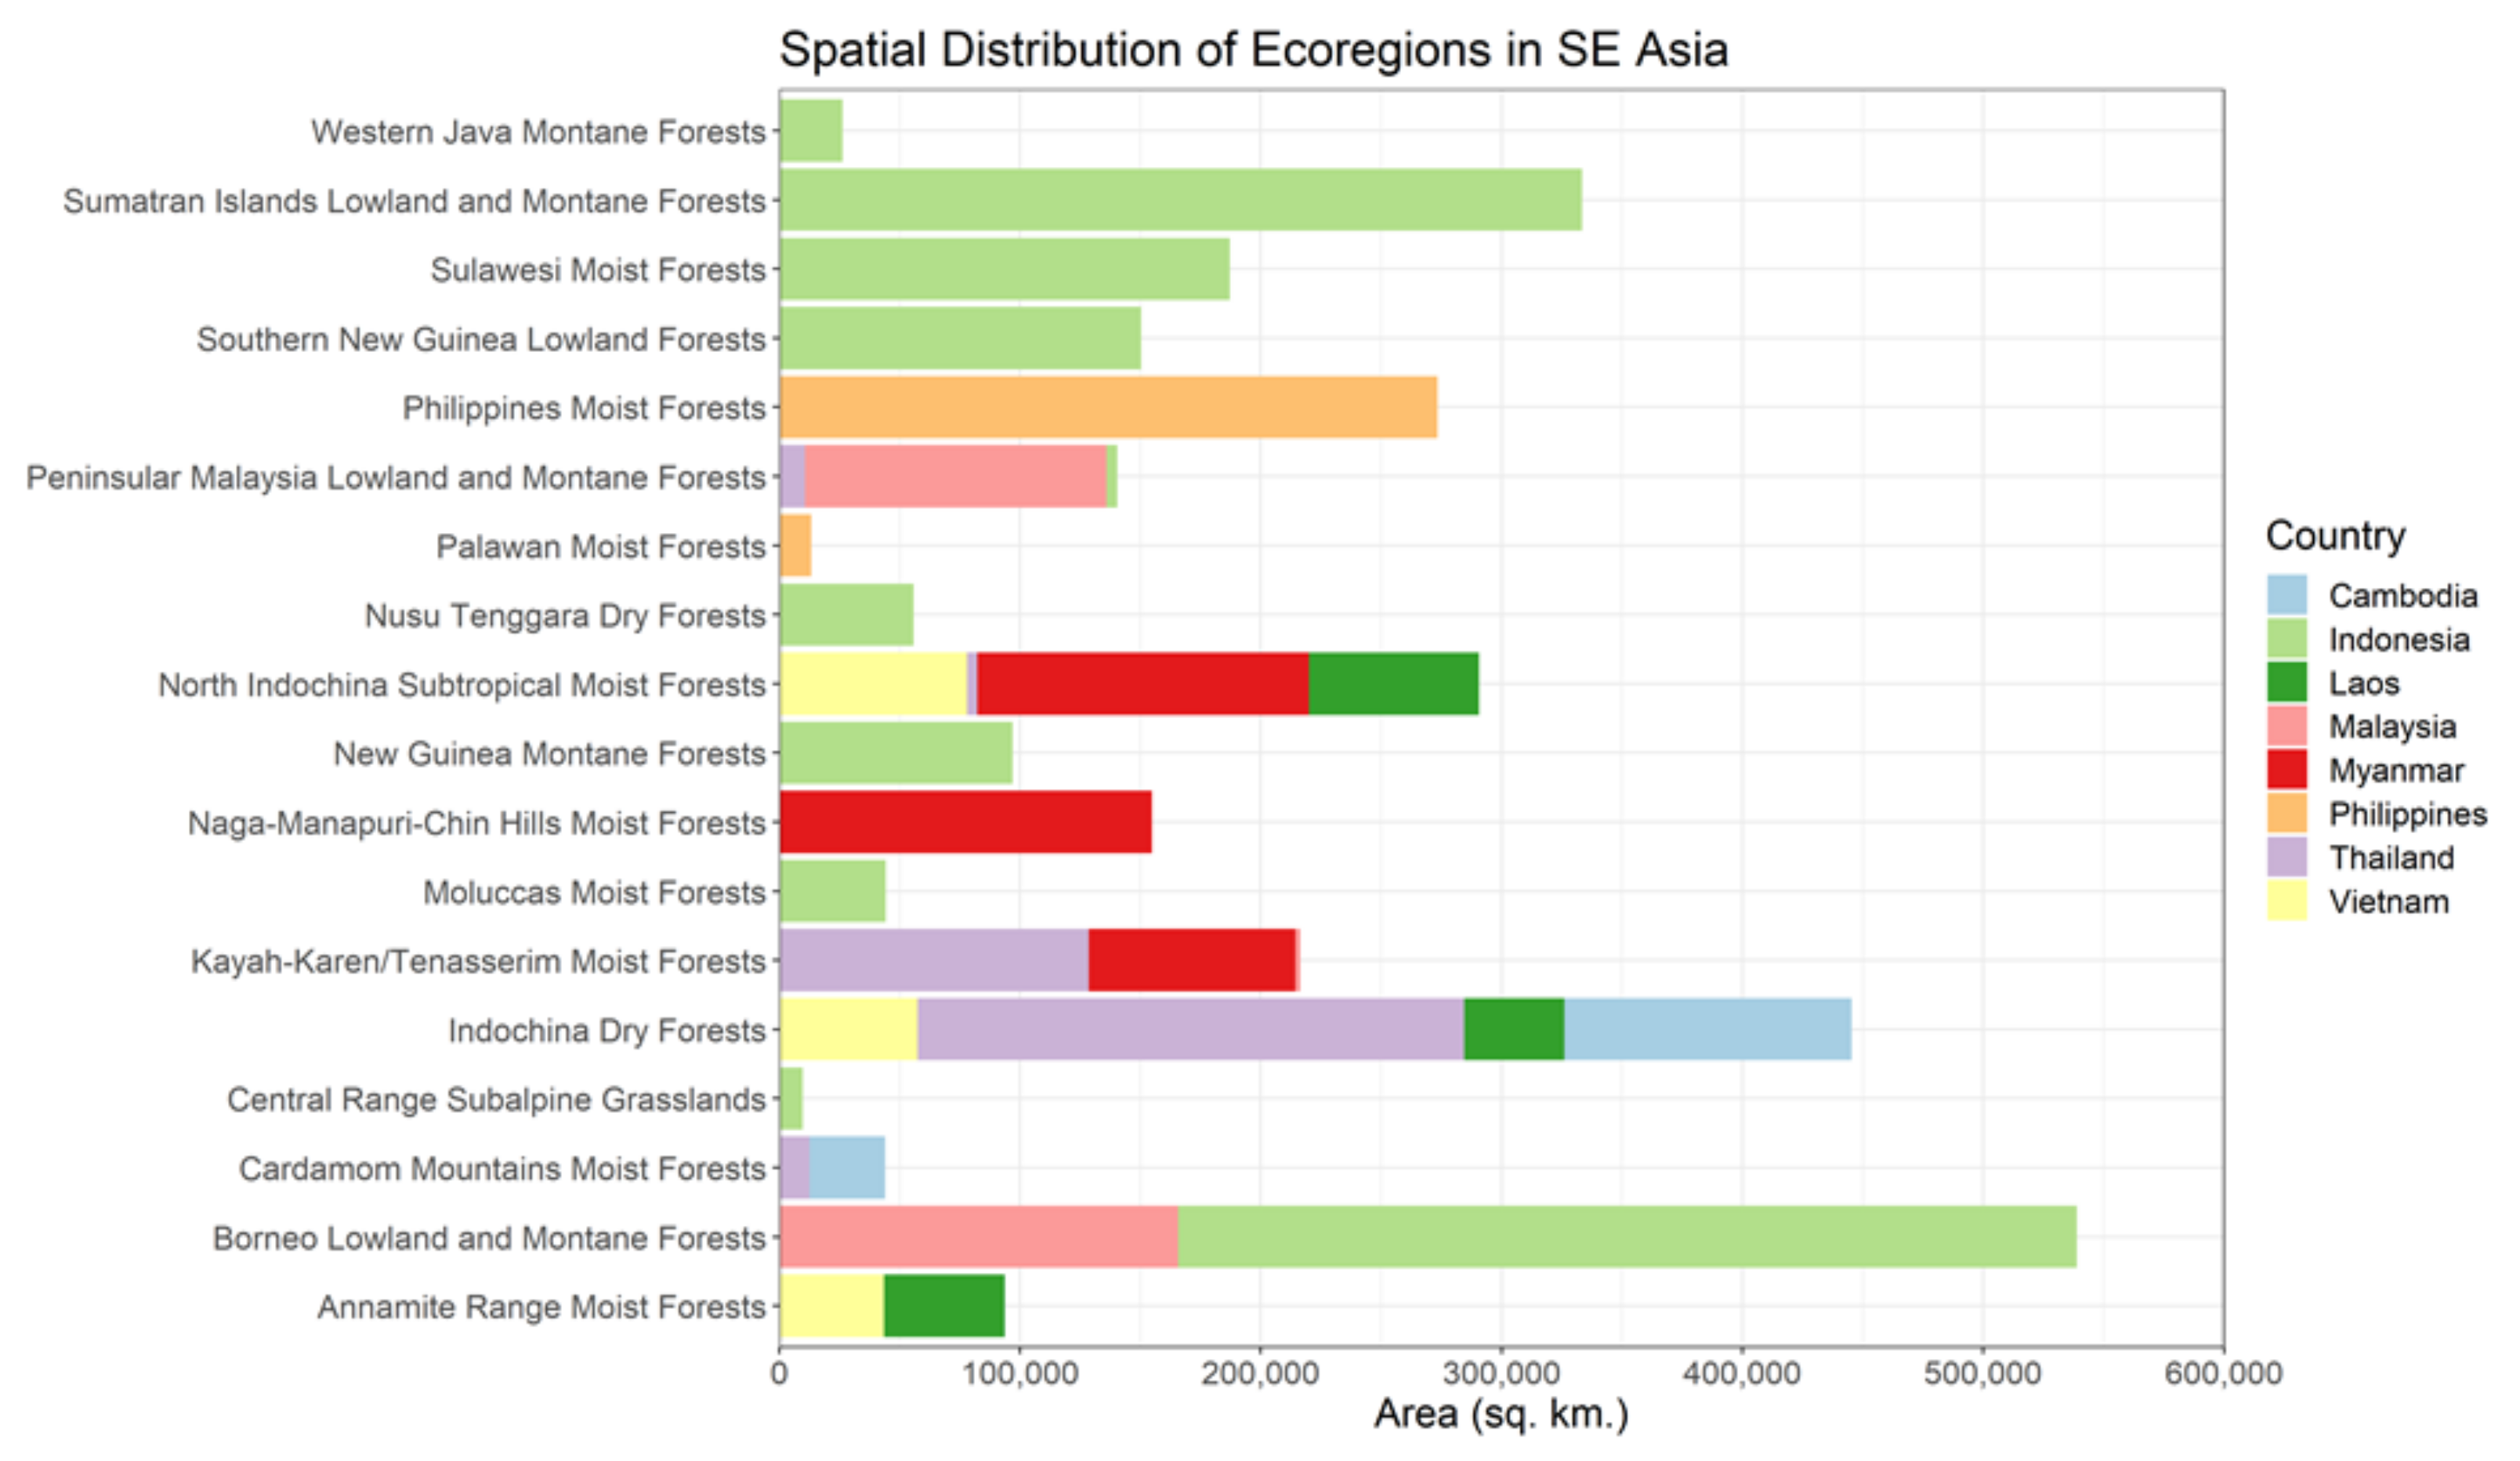Click Laos segment of Annamite Range bar
Viewport: 2520px width, 1461px height.
pyautogui.click(x=944, y=1306)
